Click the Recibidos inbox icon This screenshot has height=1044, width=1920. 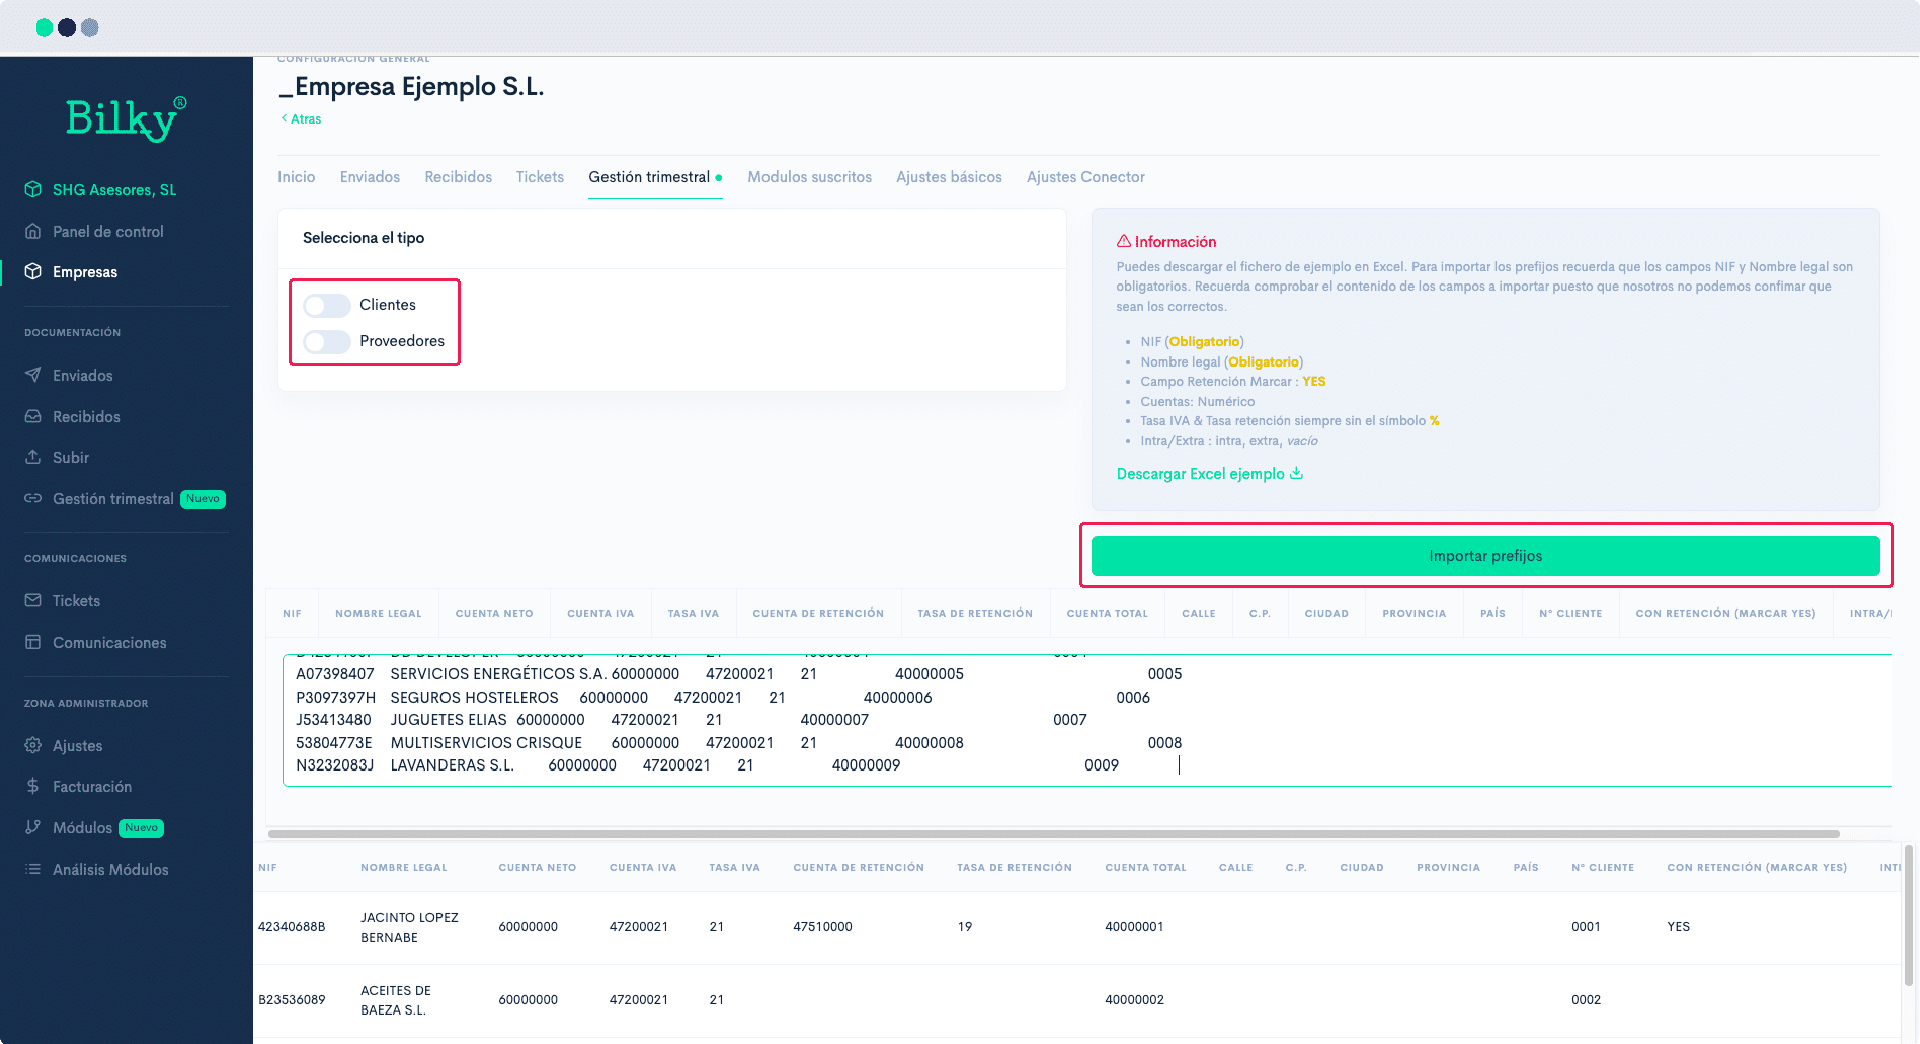pos(33,416)
